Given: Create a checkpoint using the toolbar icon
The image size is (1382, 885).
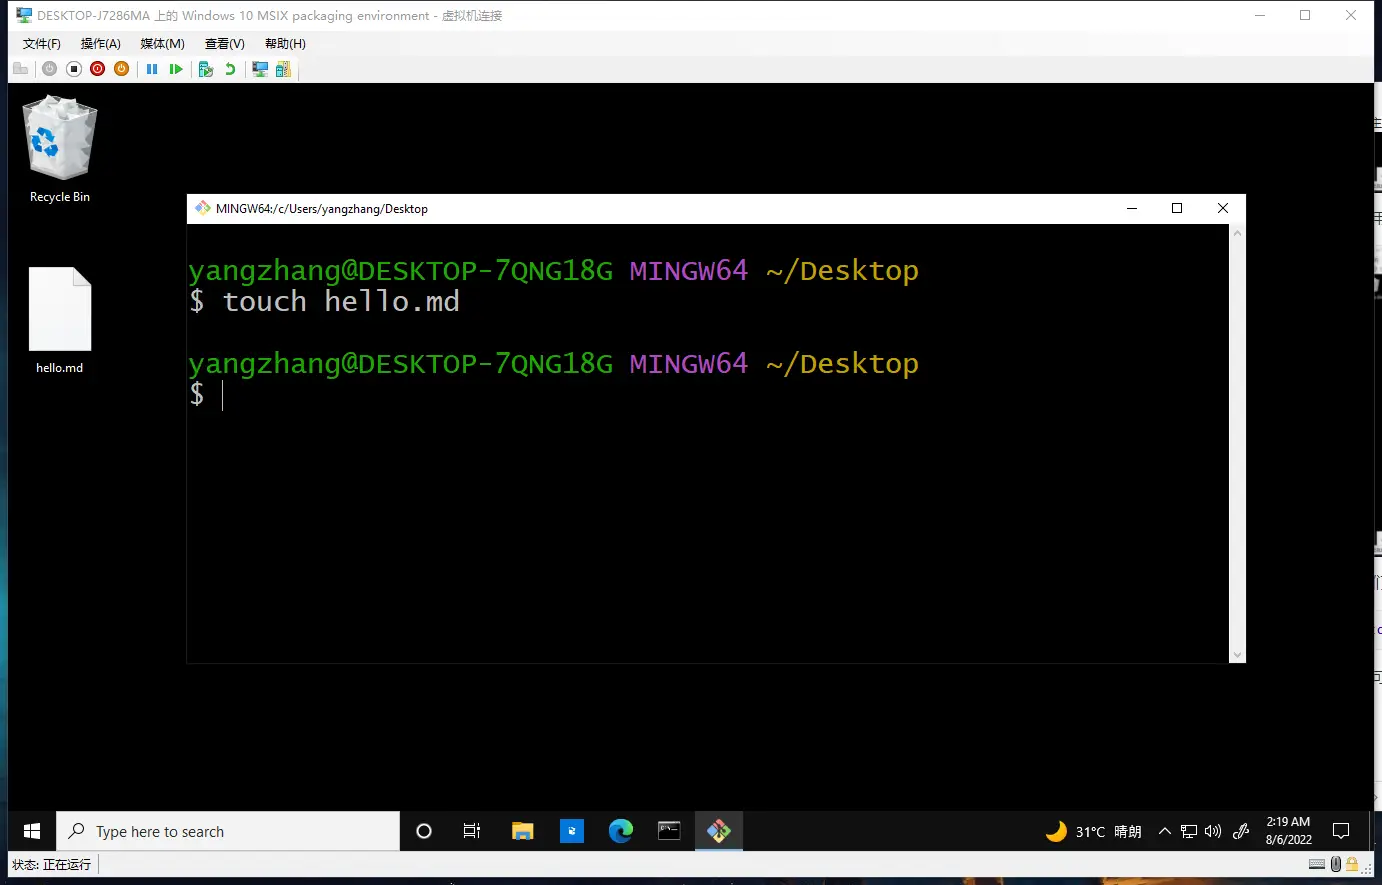Looking at the screenshot, I should click(x=206, y=69).
